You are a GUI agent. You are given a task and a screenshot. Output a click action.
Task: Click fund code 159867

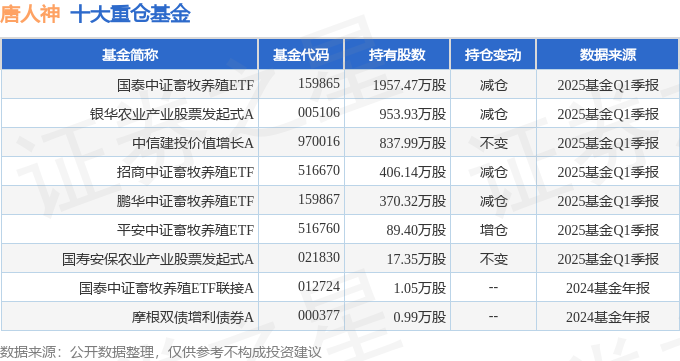pos(319,200)
